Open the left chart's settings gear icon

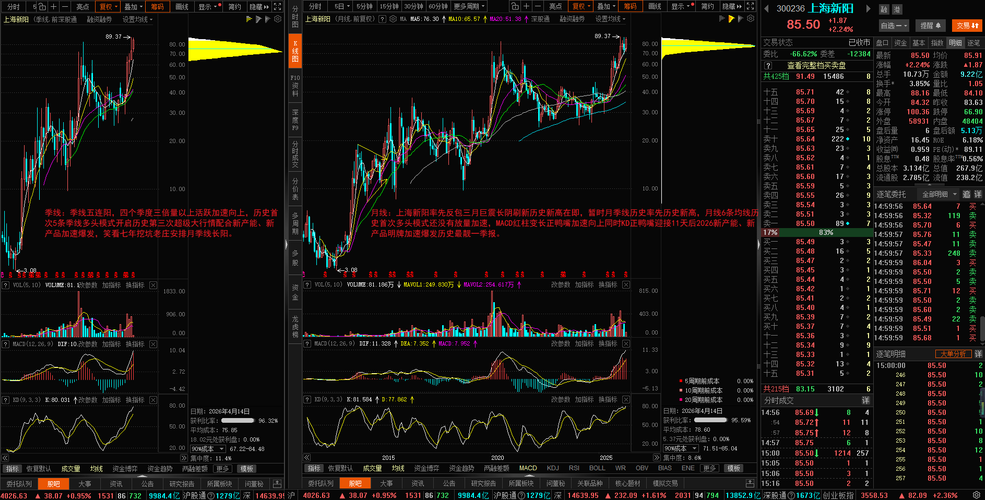(277, 19)
